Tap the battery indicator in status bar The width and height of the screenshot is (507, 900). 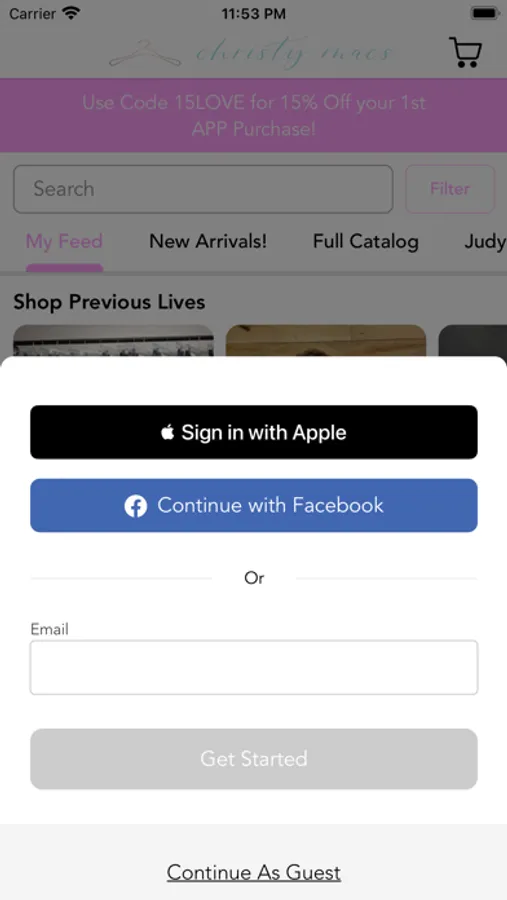click(x=484, y=13)
